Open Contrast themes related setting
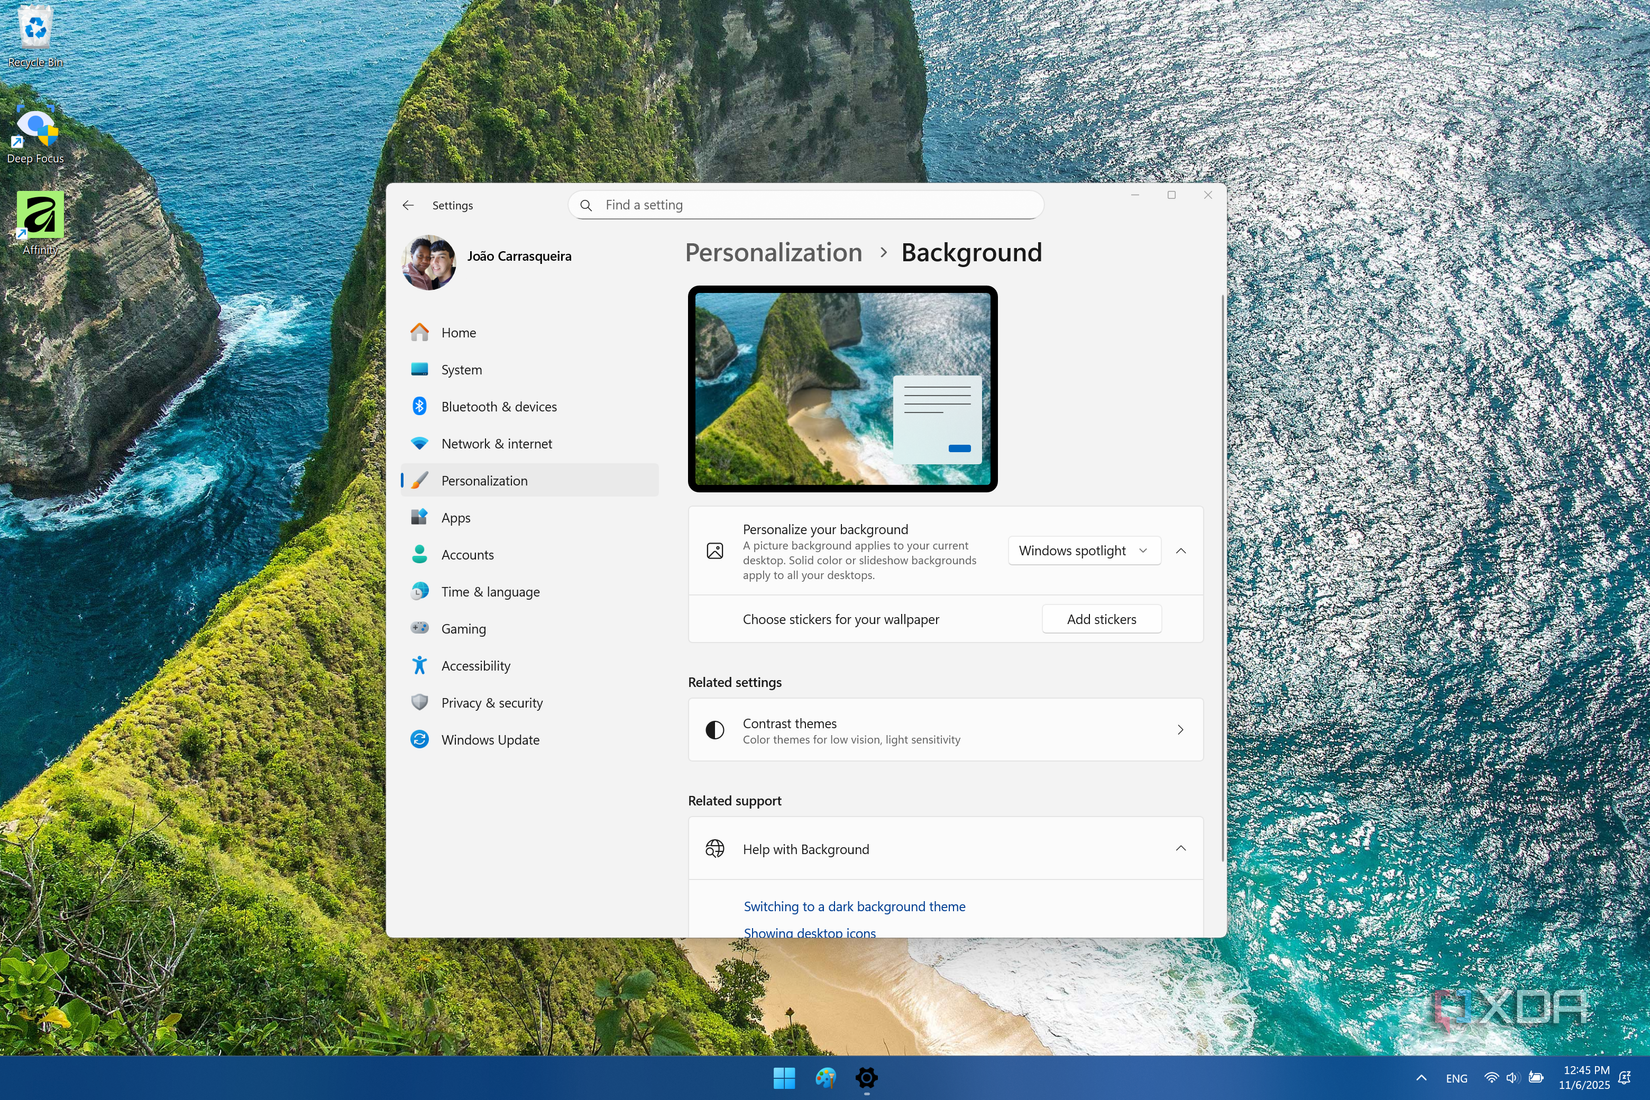 (x=945, y=730)
